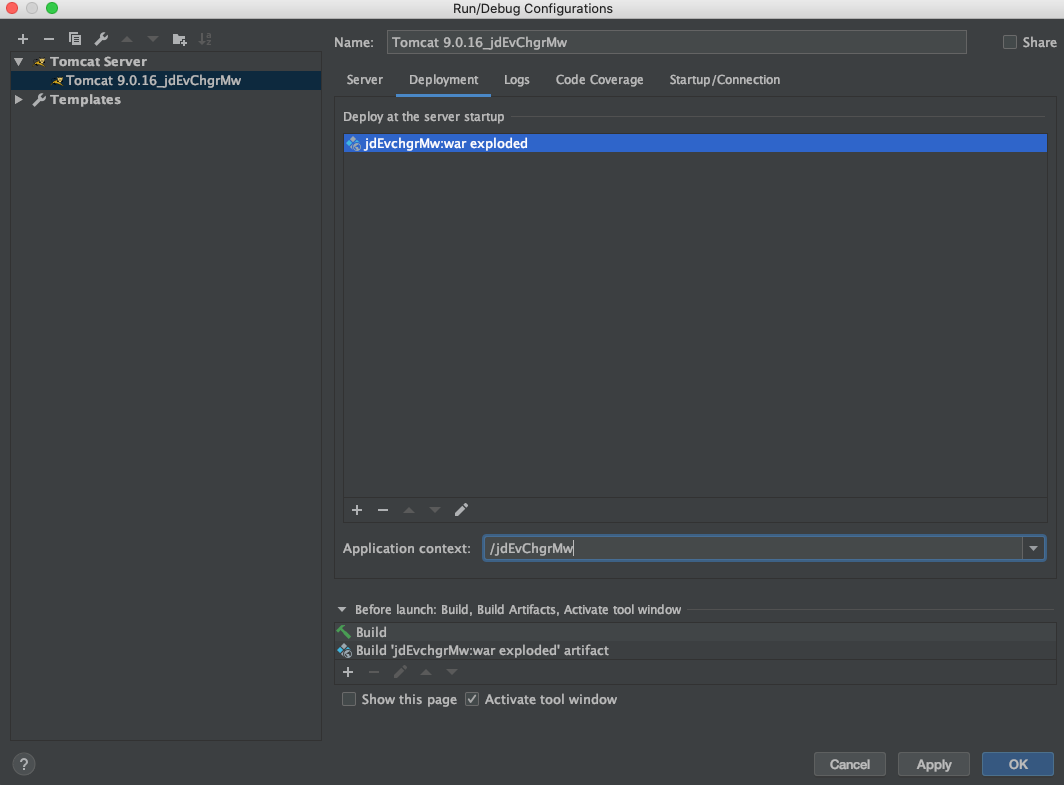Edit the selected deployment artifact
Screen dimensions: 1064x785
[461, 510]
